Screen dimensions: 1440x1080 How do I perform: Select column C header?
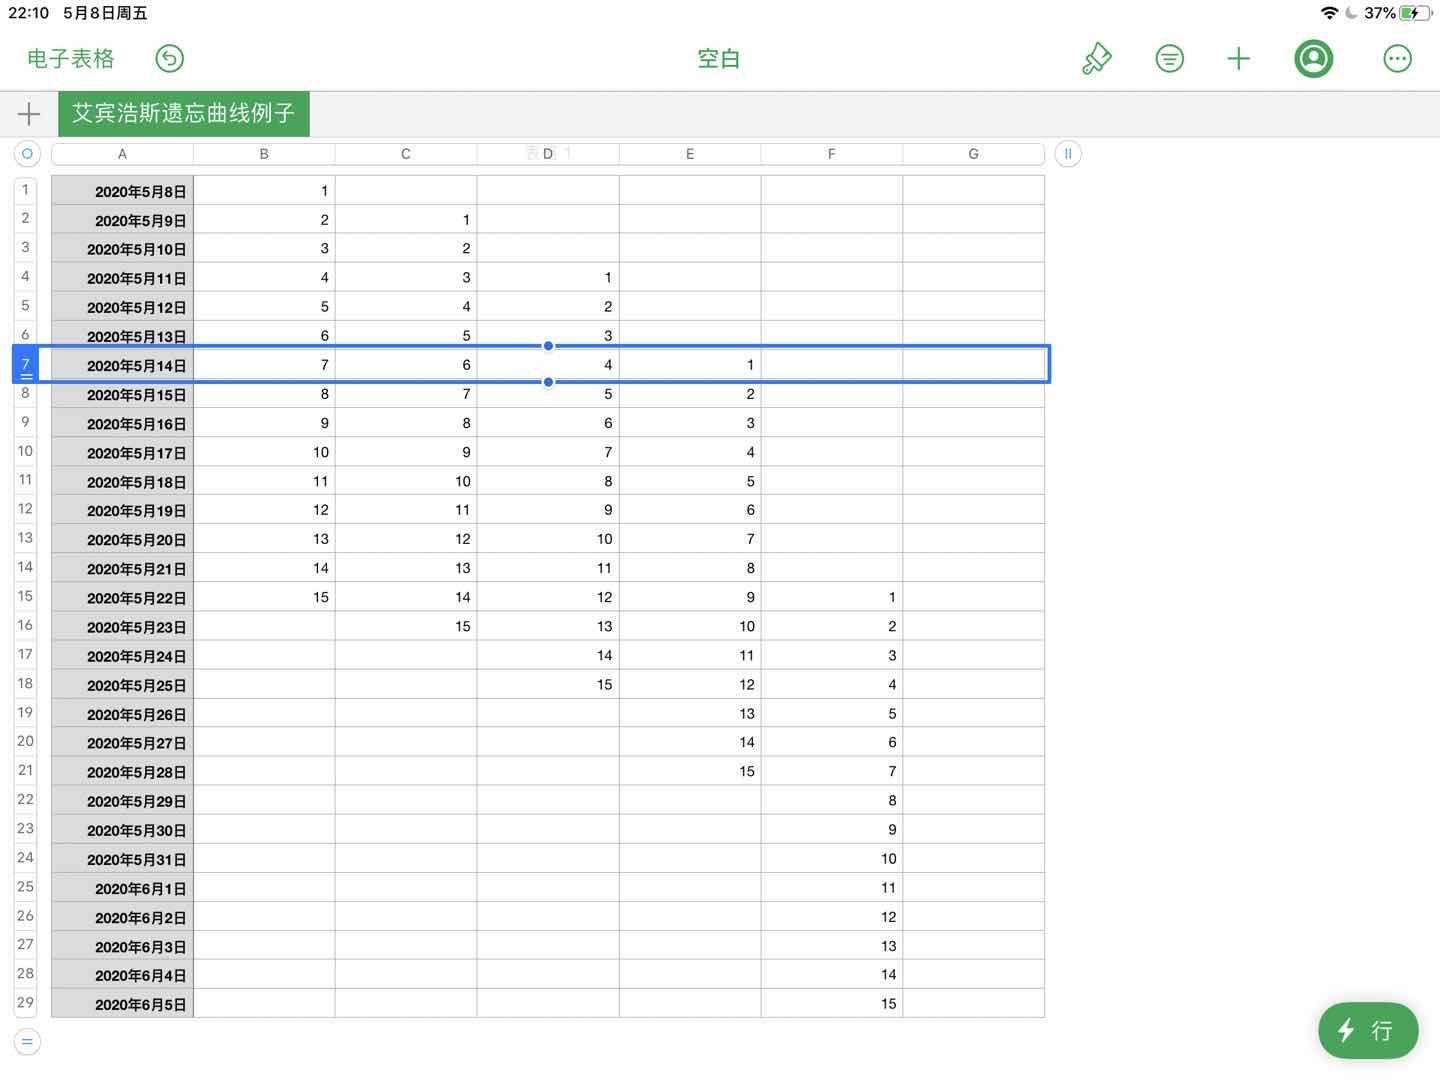click(406, 154)
